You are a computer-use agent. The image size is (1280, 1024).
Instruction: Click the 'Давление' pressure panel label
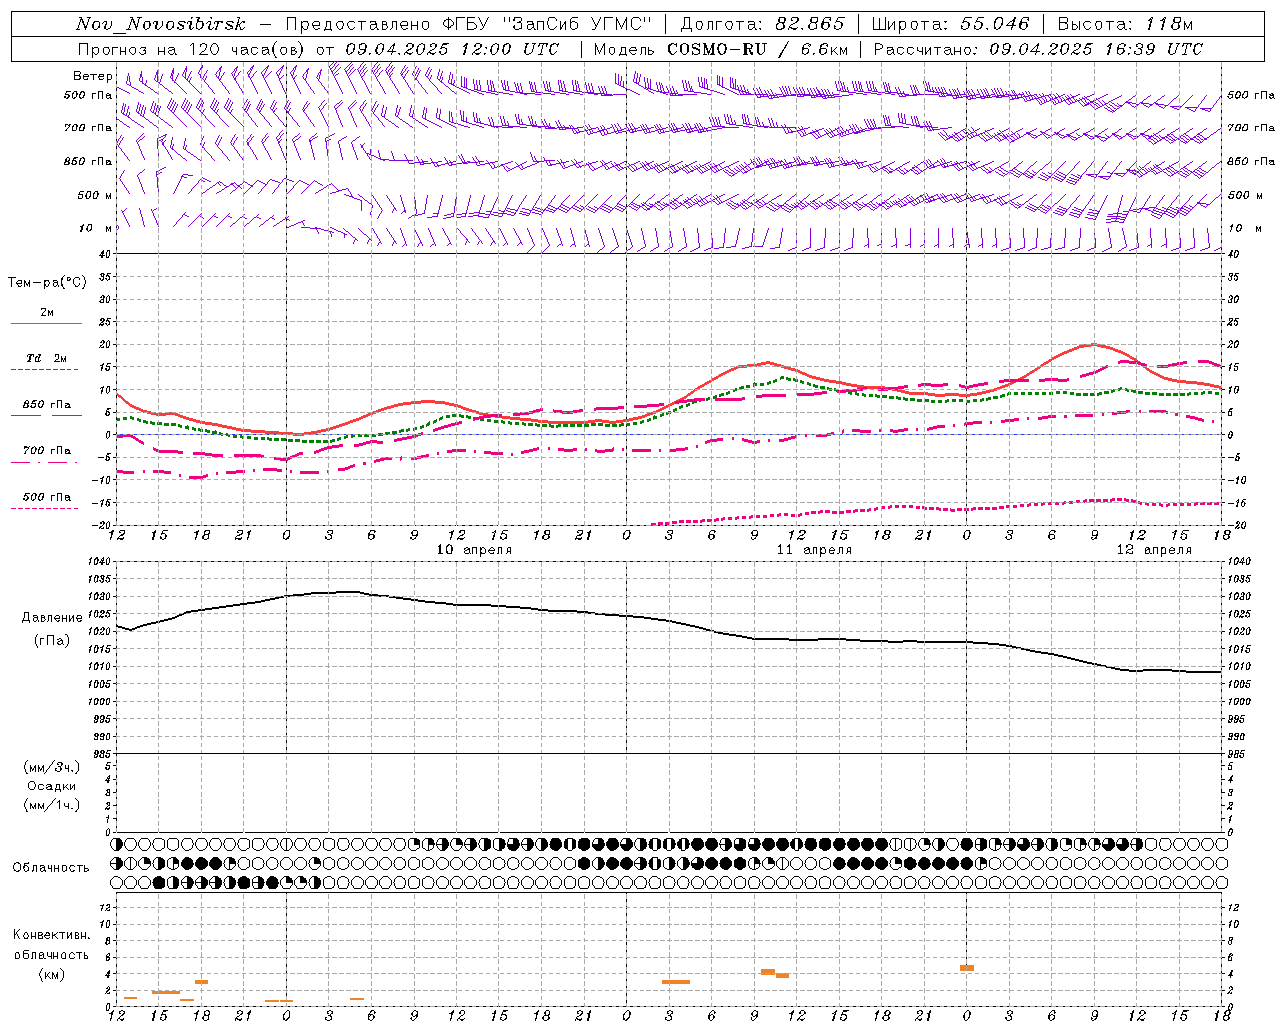52,618
